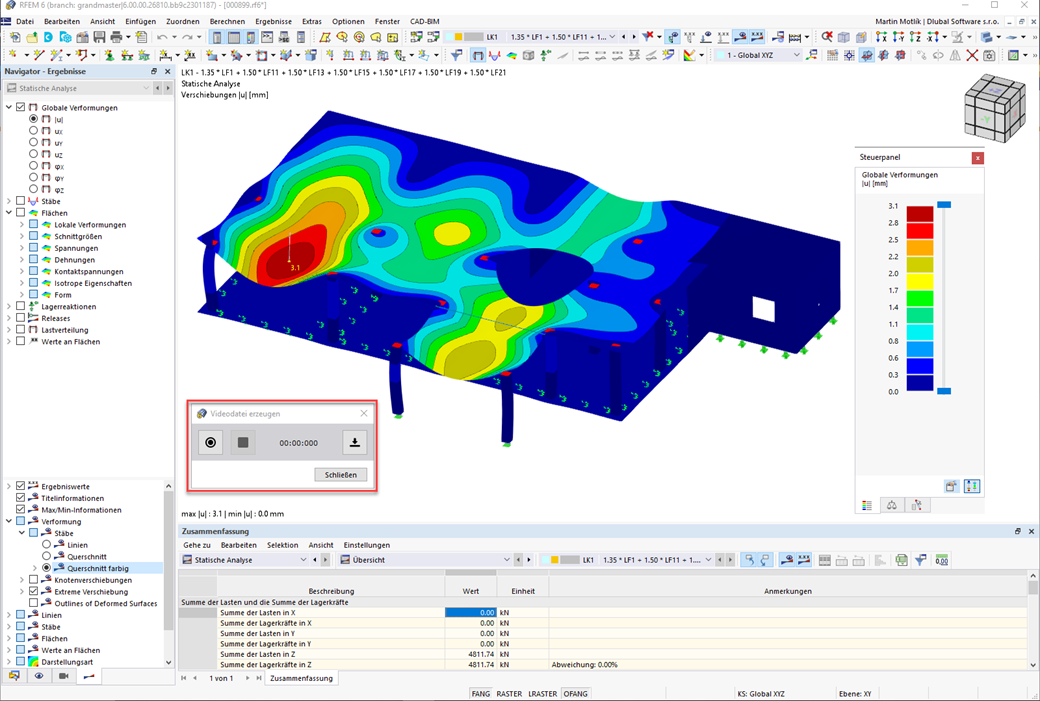Click OFANG in the status bar
Image resolution: width=1040 pixels, height=701 pixels.
[575, 694]
